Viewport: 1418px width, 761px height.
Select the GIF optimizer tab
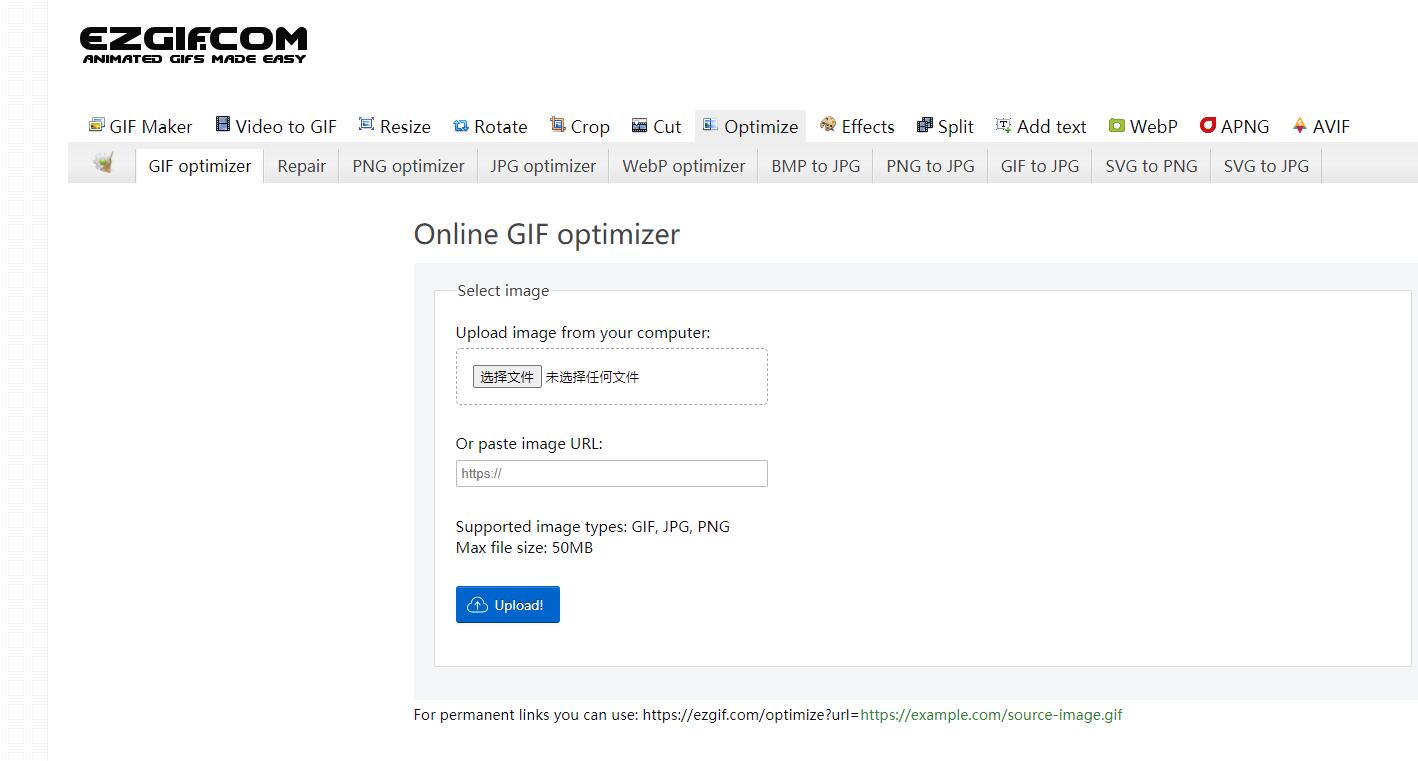(200, 166)
